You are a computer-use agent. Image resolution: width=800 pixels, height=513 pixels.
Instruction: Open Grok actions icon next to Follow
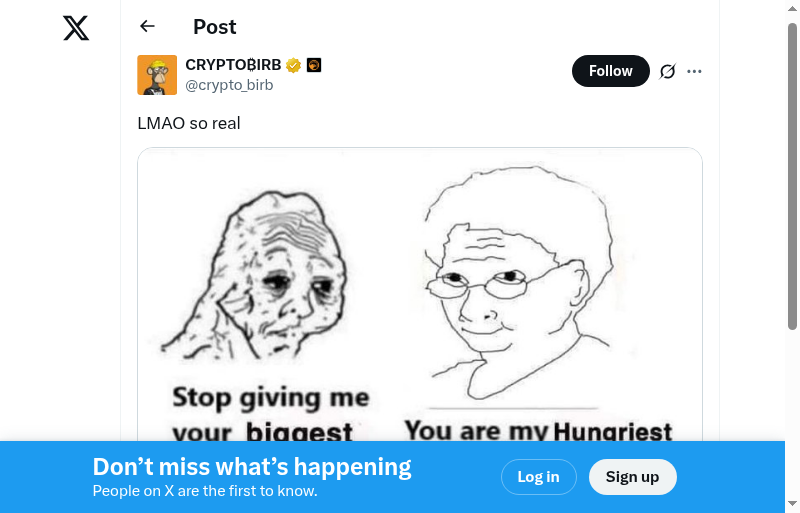[x=668, y=71]
